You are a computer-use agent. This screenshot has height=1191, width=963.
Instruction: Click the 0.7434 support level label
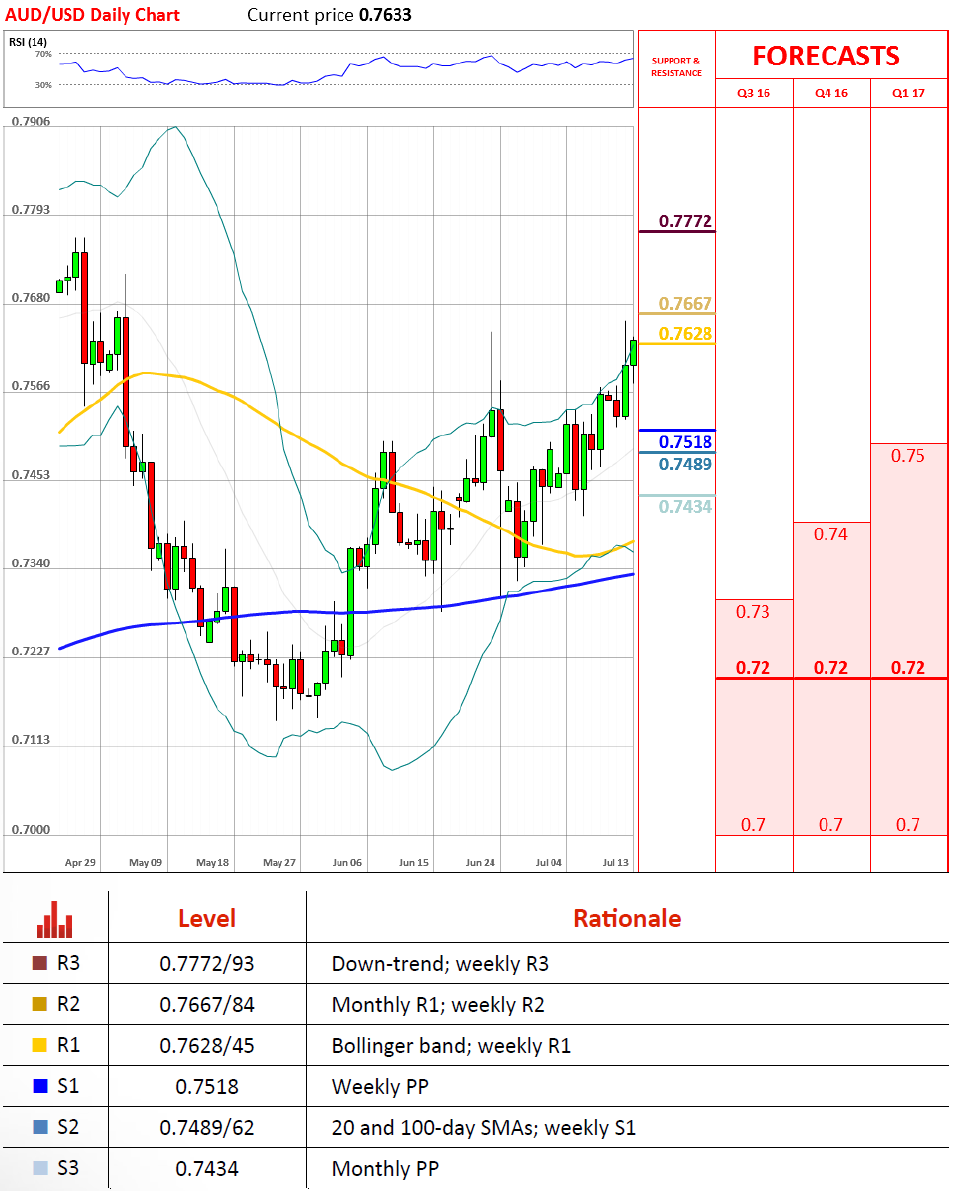tap(685, 507)
